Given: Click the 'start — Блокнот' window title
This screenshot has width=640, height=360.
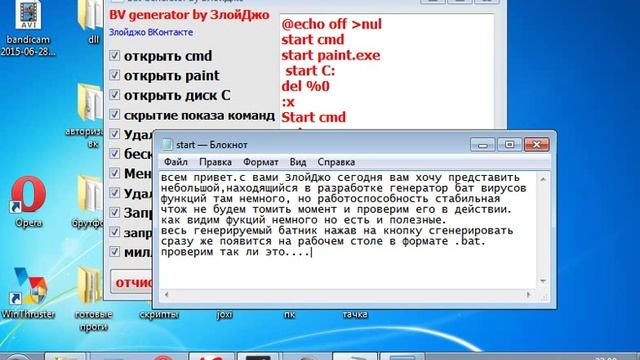Looking at the screenshot, I should (x=211, y=145).
